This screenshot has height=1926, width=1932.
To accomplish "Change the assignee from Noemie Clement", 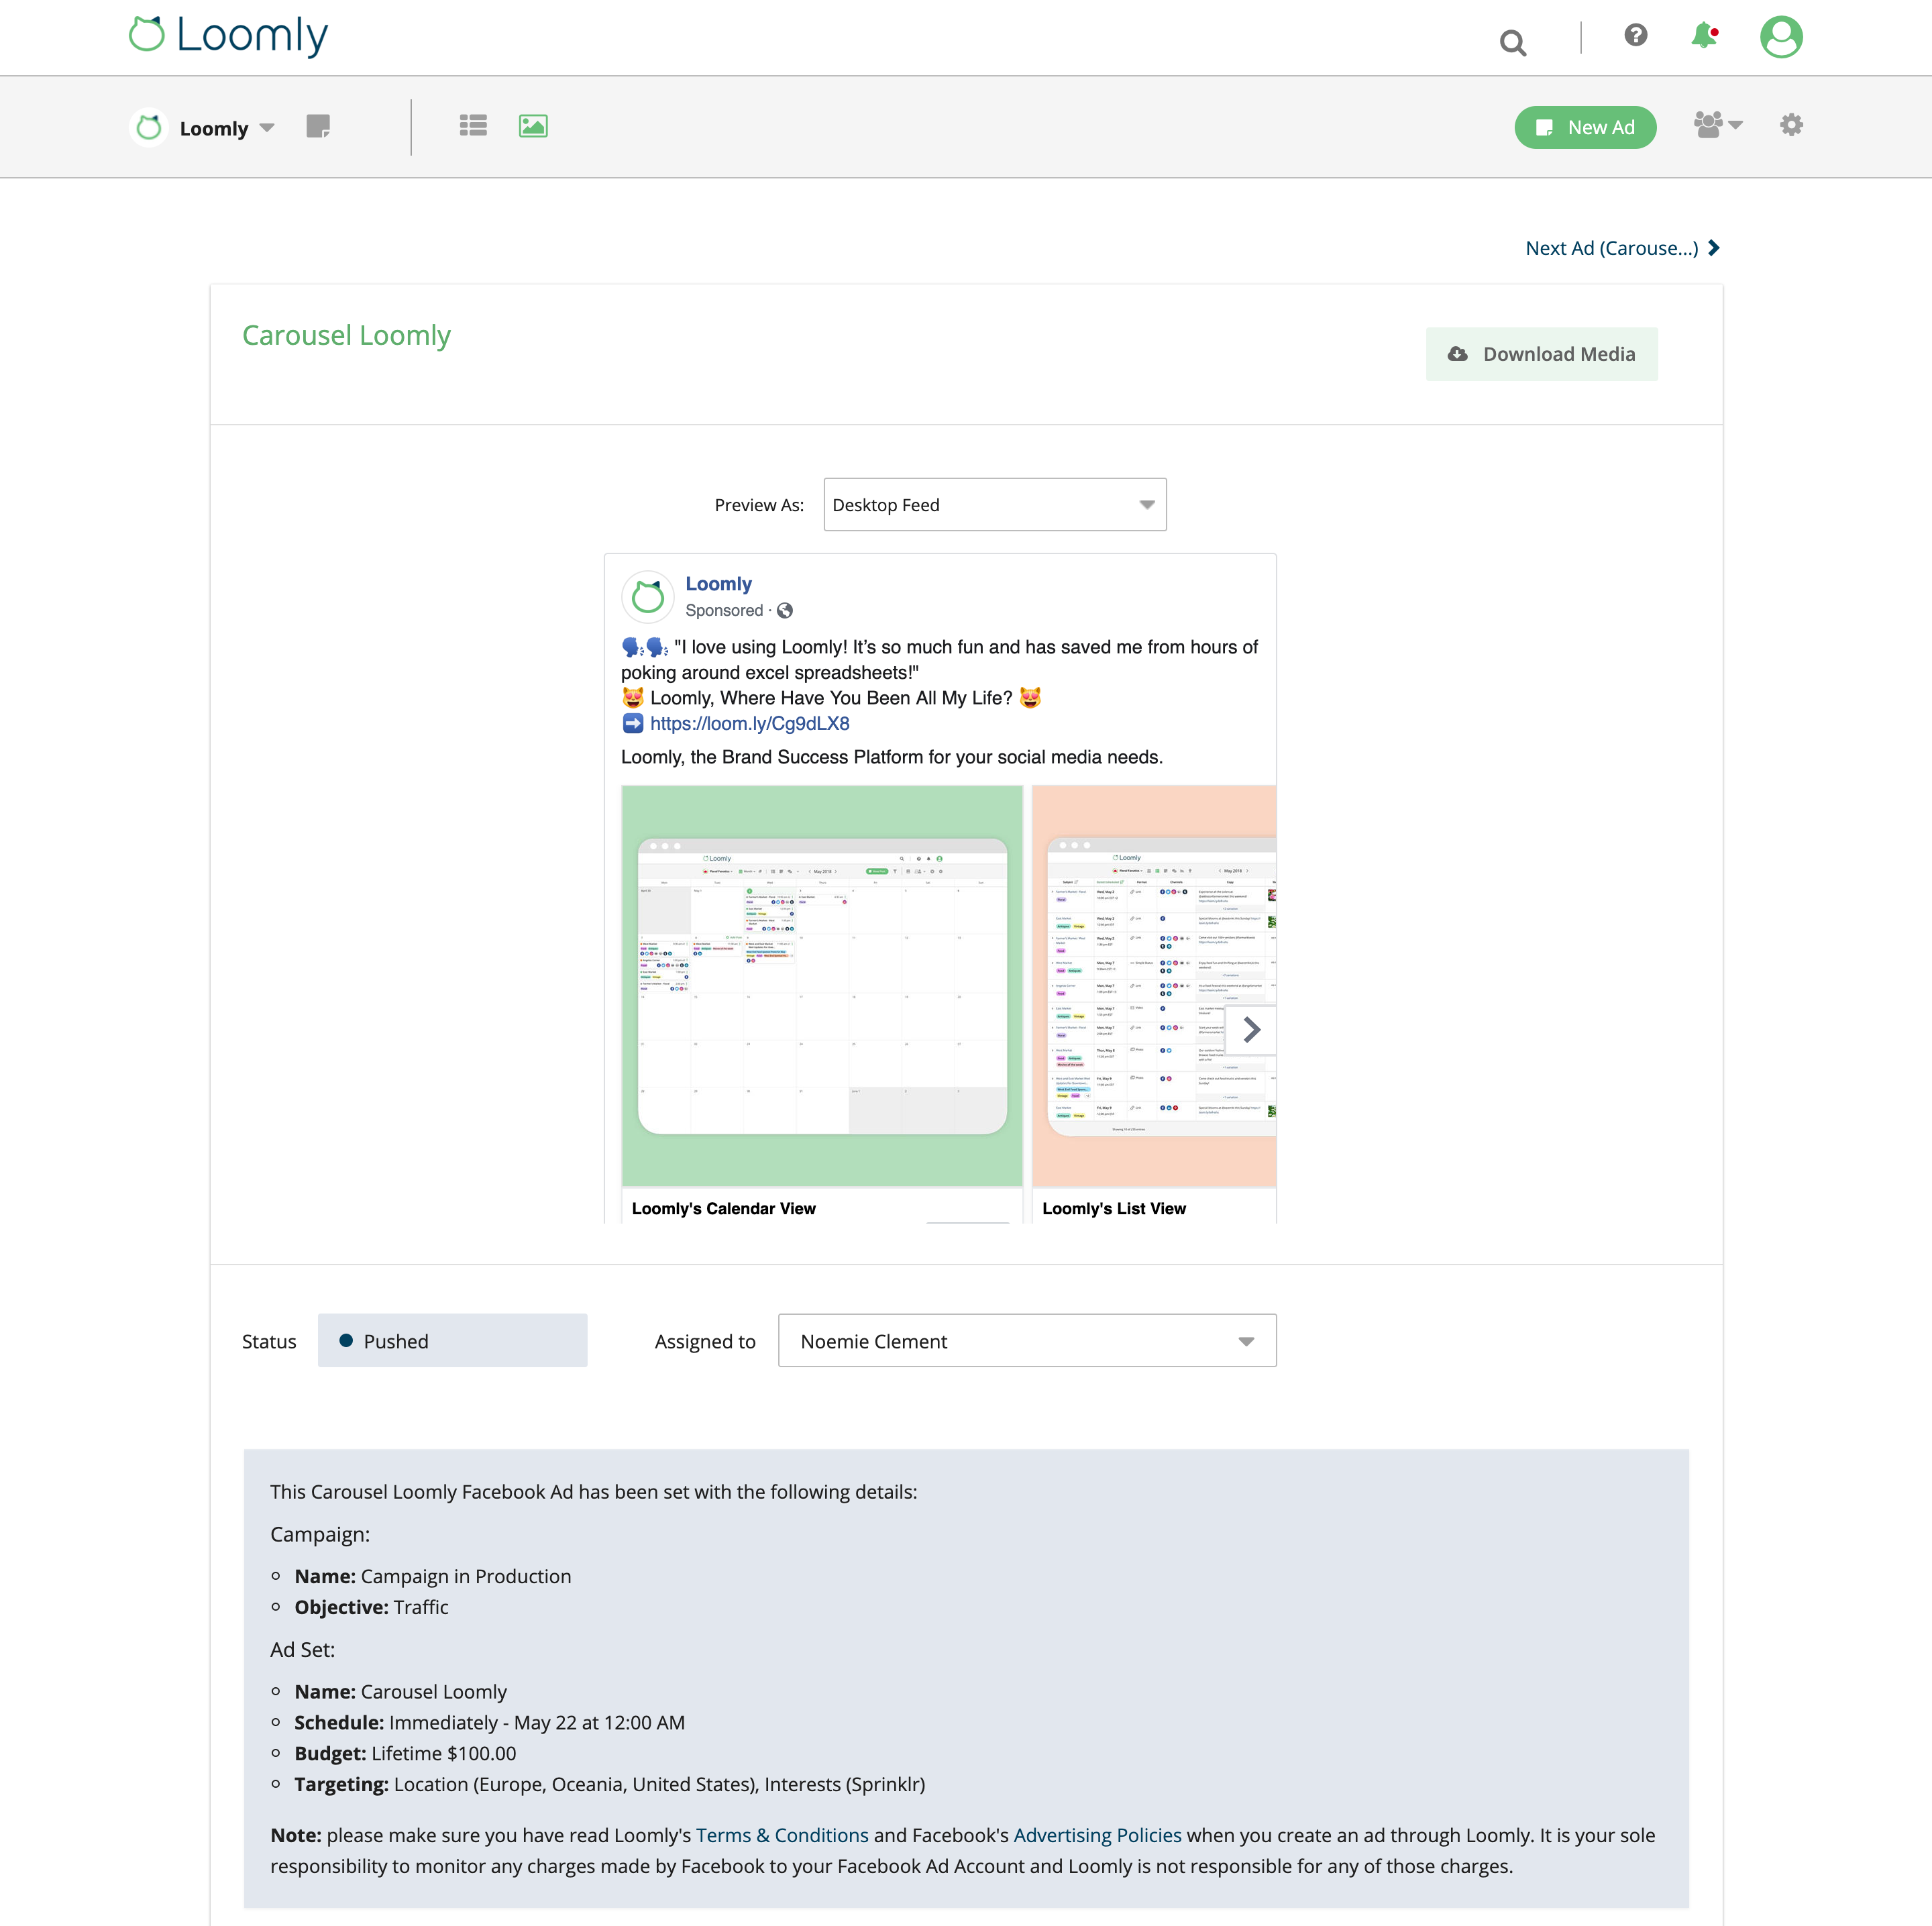I will (x=1026, y=1340).
